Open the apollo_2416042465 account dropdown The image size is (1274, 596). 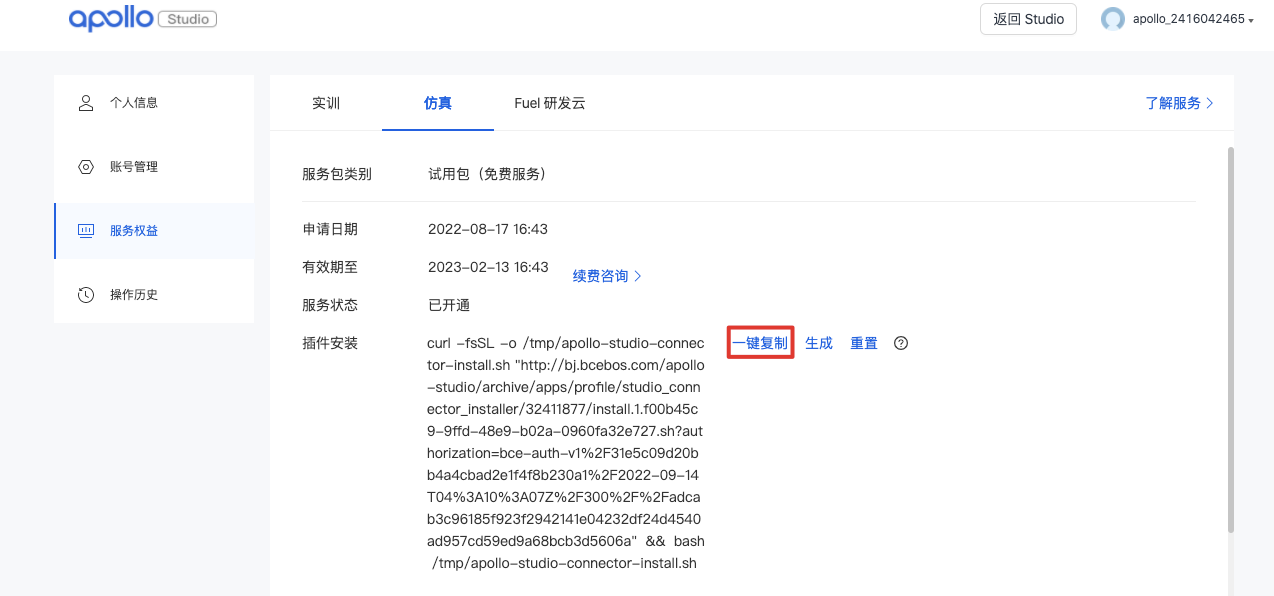tap(1192, 19)
